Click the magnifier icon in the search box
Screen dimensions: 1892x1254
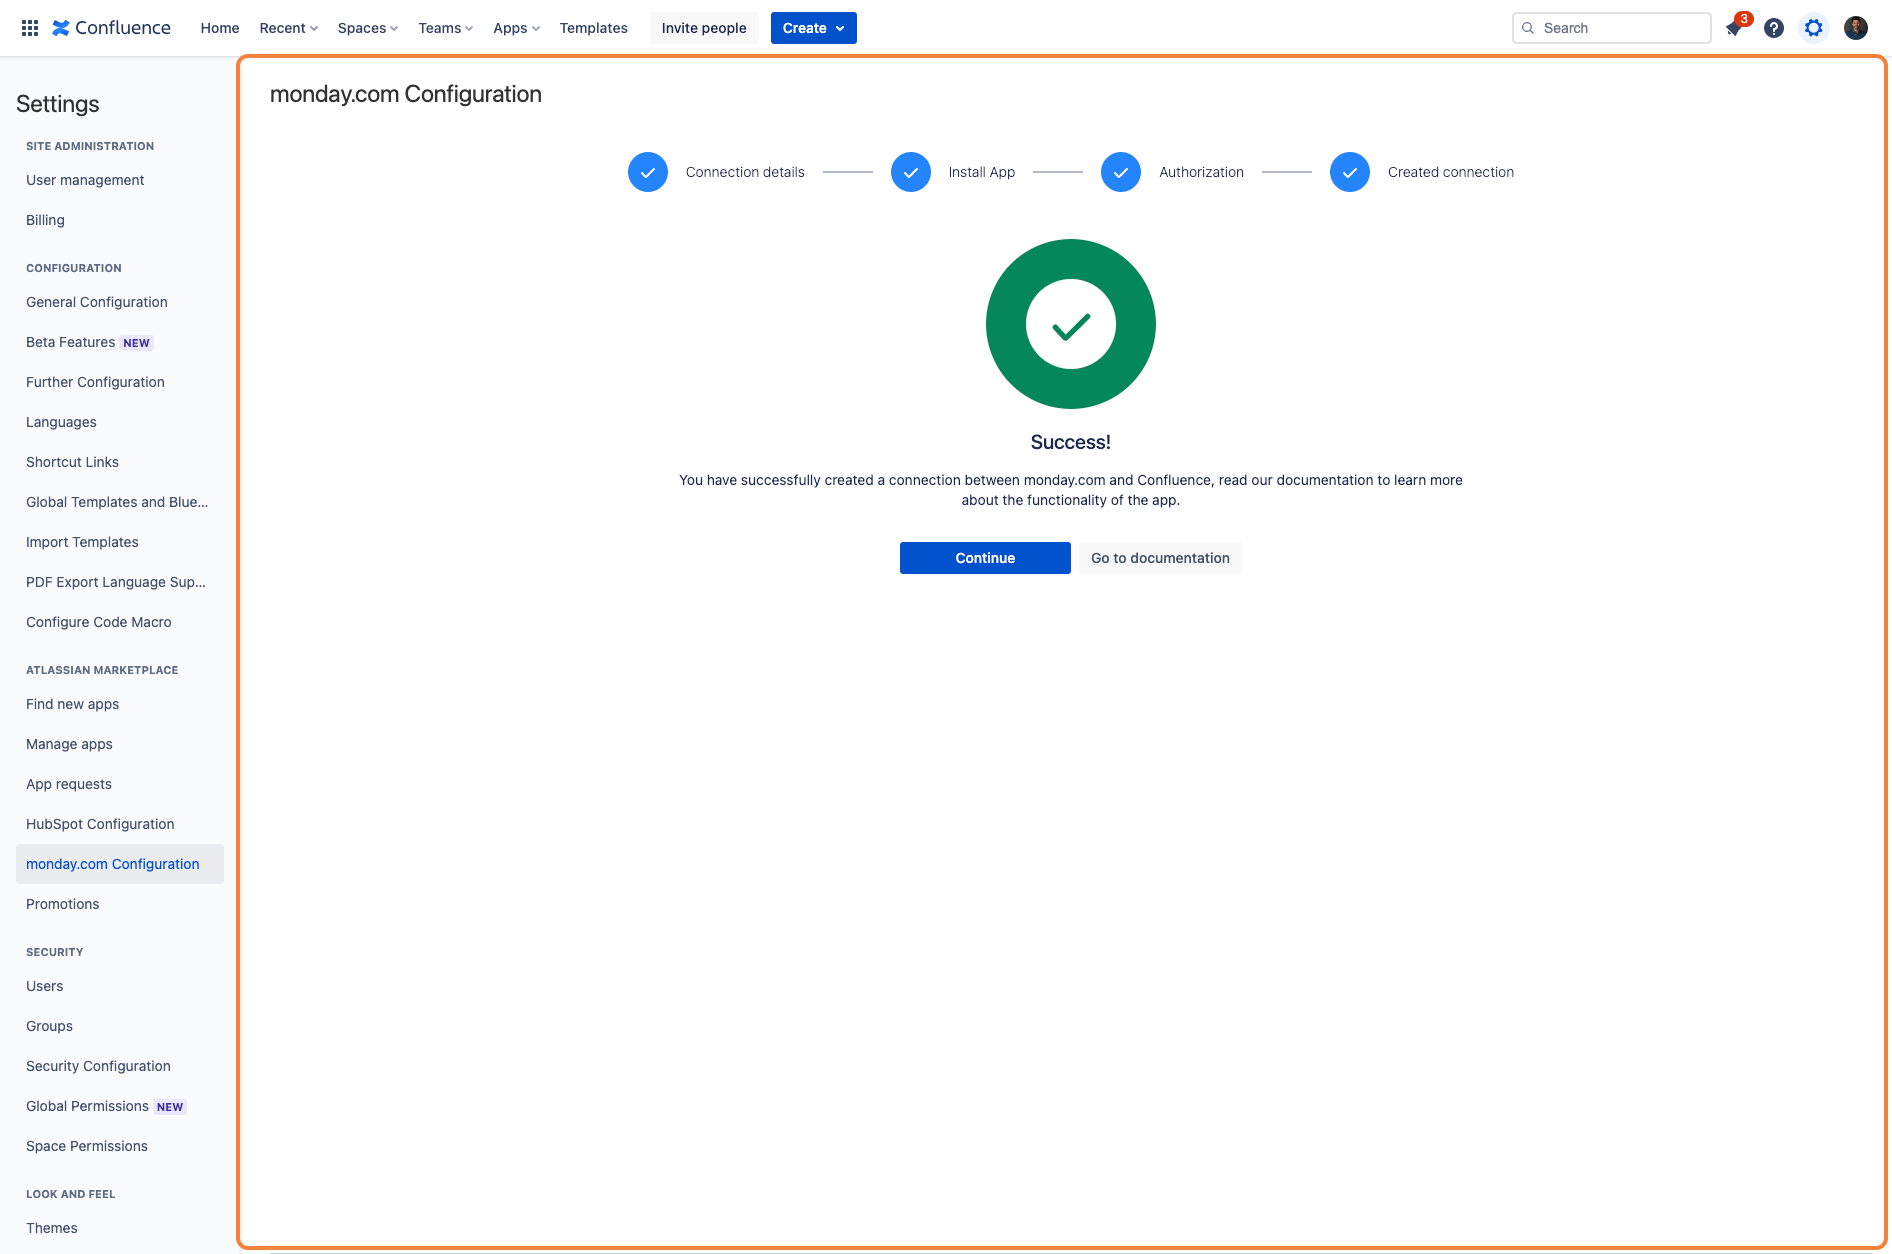point(1528,28)
